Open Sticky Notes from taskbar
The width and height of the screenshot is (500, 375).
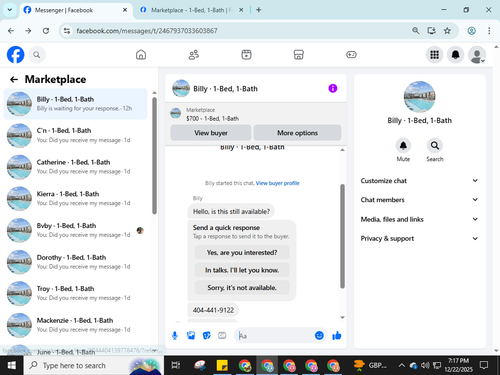(222, 366)
